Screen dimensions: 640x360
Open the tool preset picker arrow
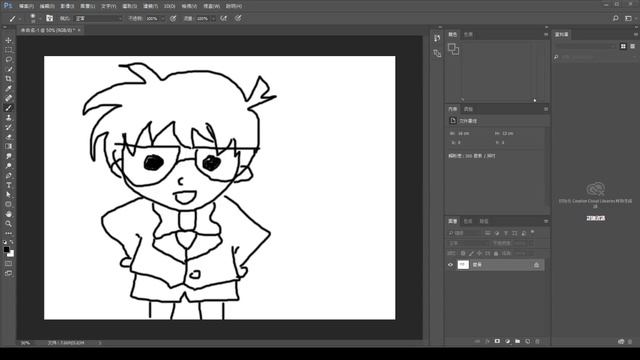point(20,19)
